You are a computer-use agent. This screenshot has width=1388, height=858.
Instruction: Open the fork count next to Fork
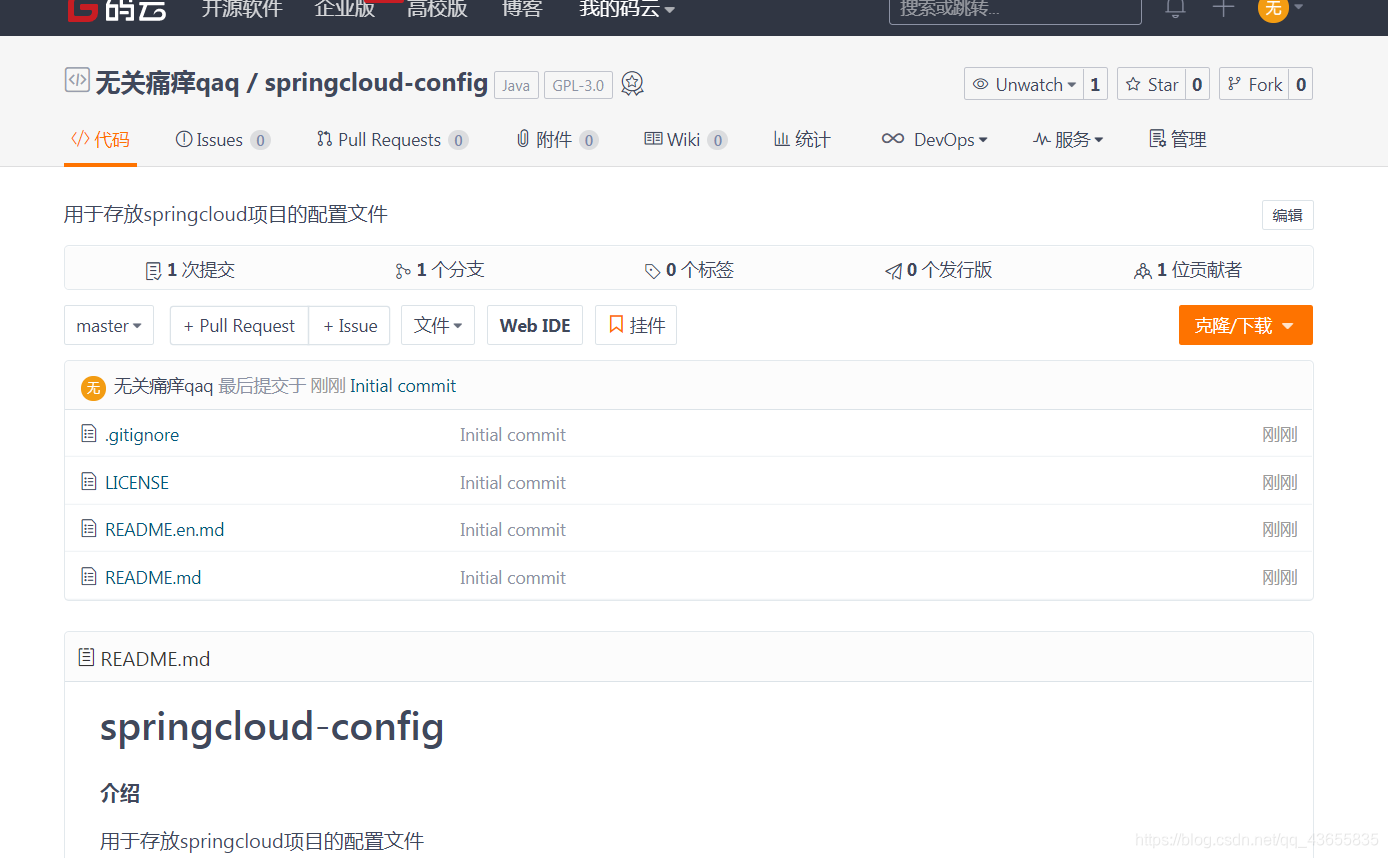coord(1301,84)
